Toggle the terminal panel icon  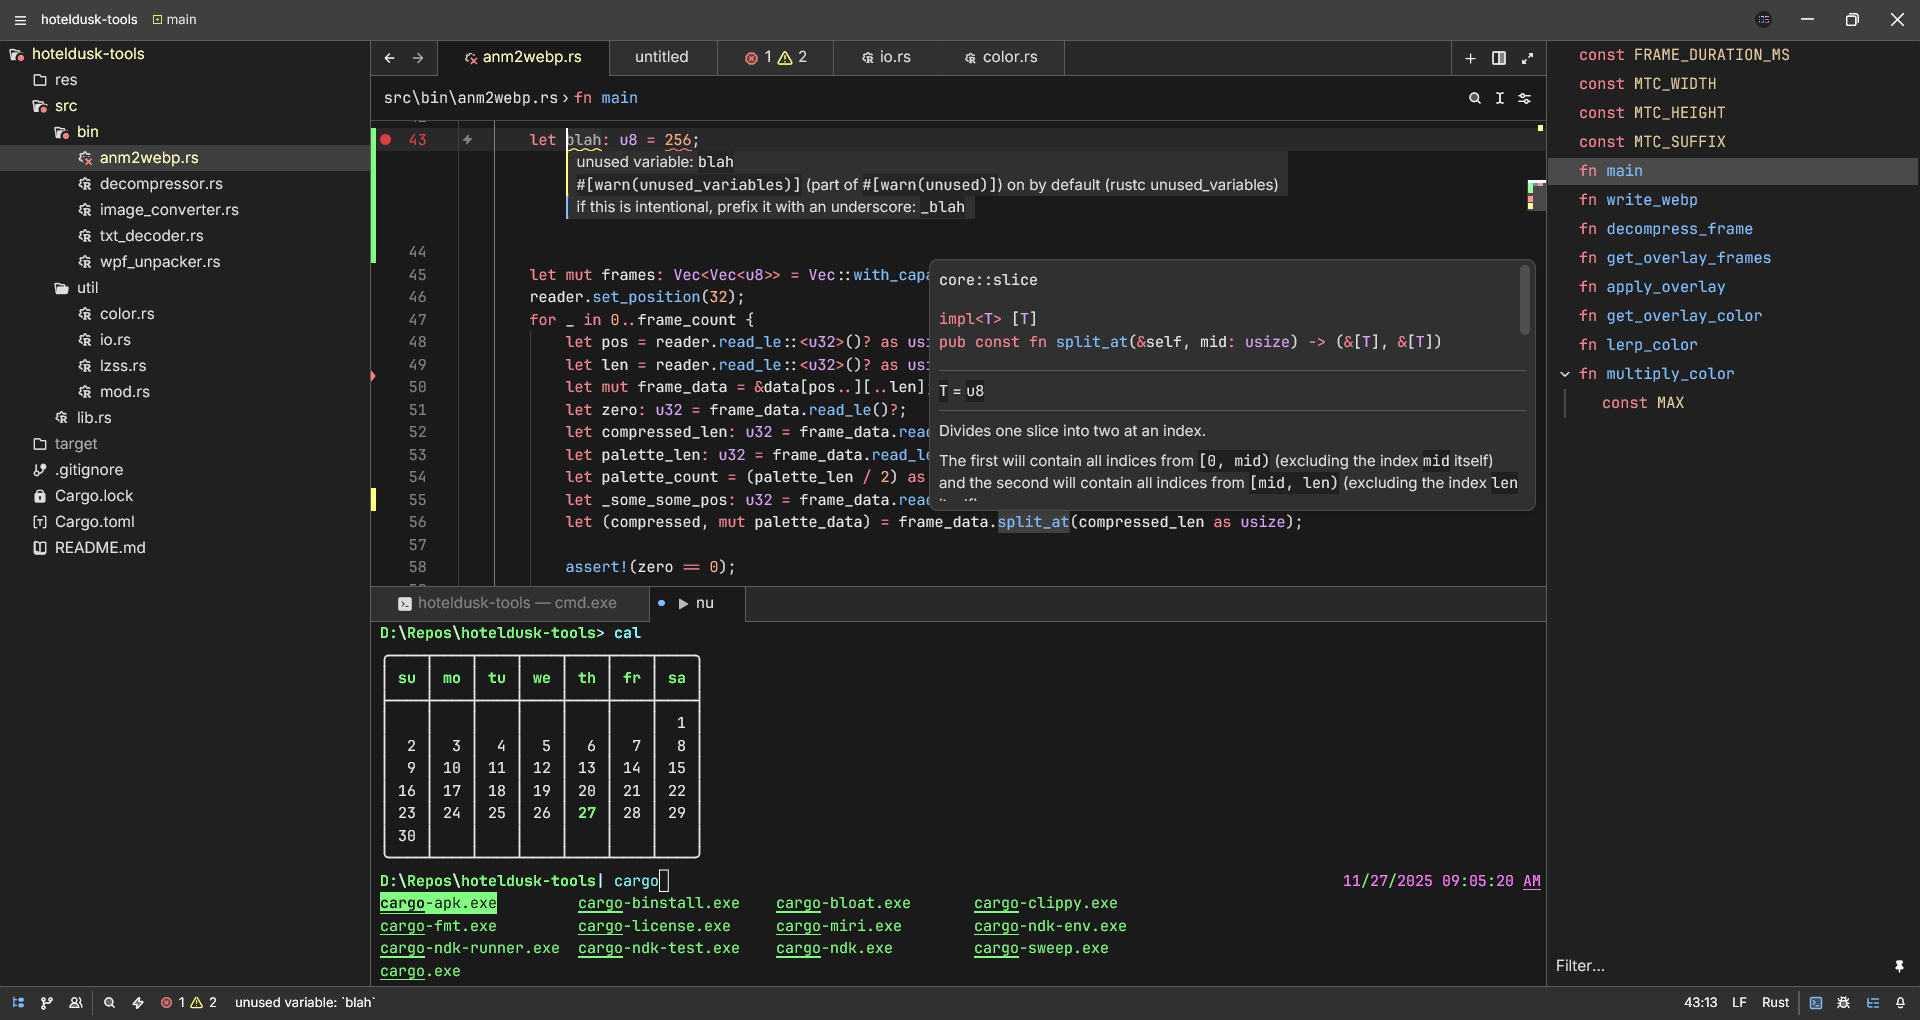pyautogui.click(x=1816, y=1002)
